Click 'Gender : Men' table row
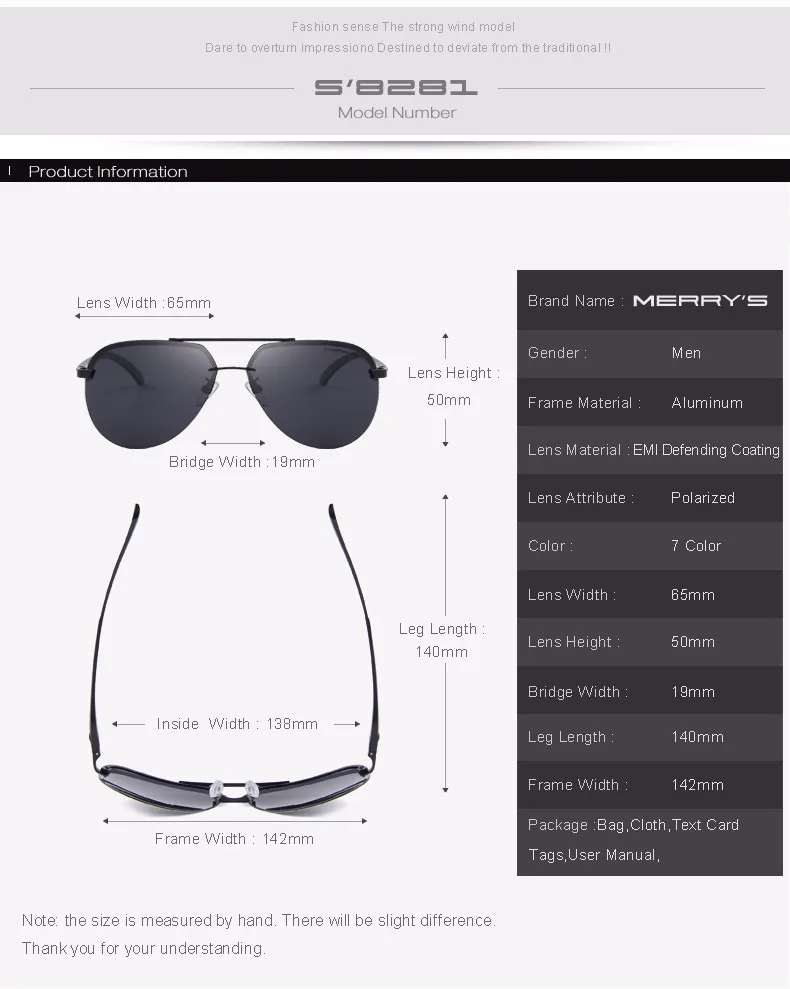Image resolution: width=790 pixels, height=989 pixels. pyautogui.click(x=650, y=353)
